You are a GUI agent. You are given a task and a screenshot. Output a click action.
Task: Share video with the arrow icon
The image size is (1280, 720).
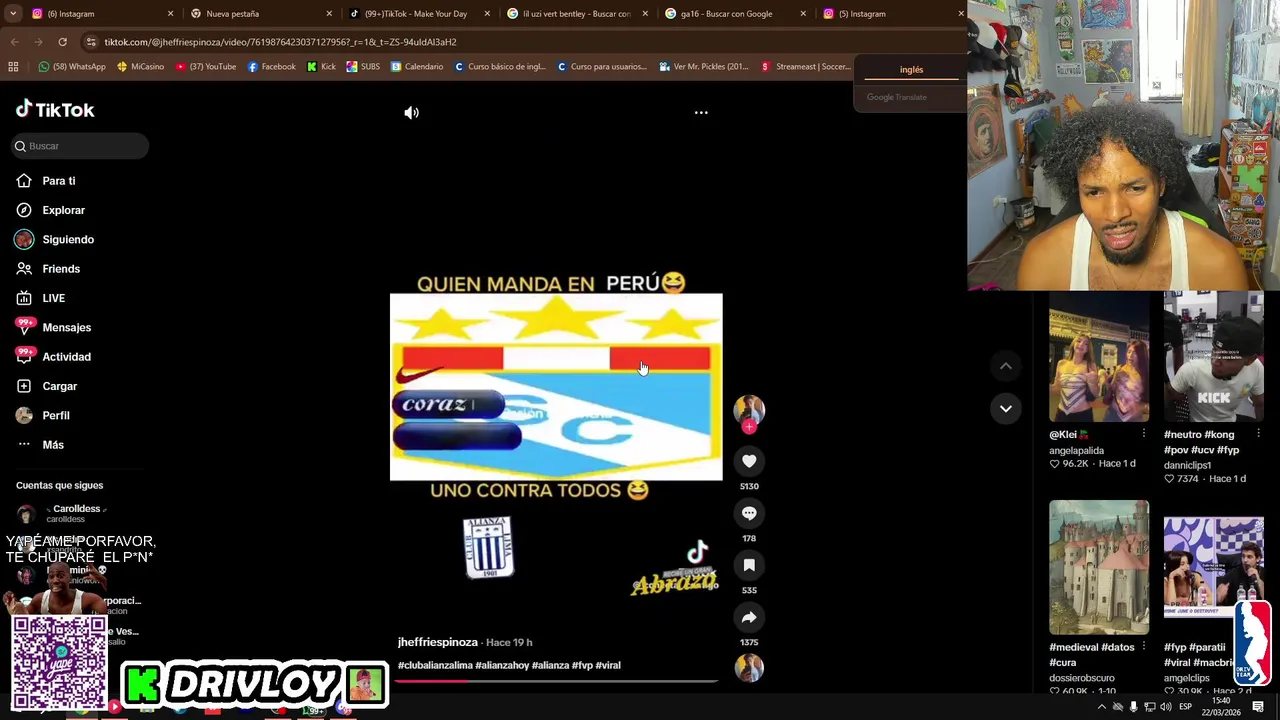[x=749, y=617]
